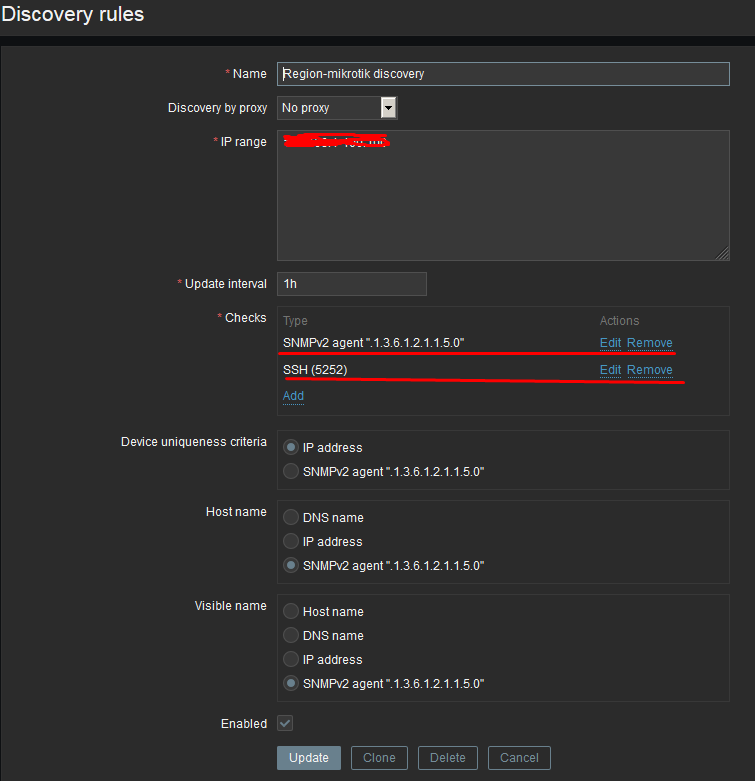
Task: Set Visible name to Host name
Action: [291, 612]
